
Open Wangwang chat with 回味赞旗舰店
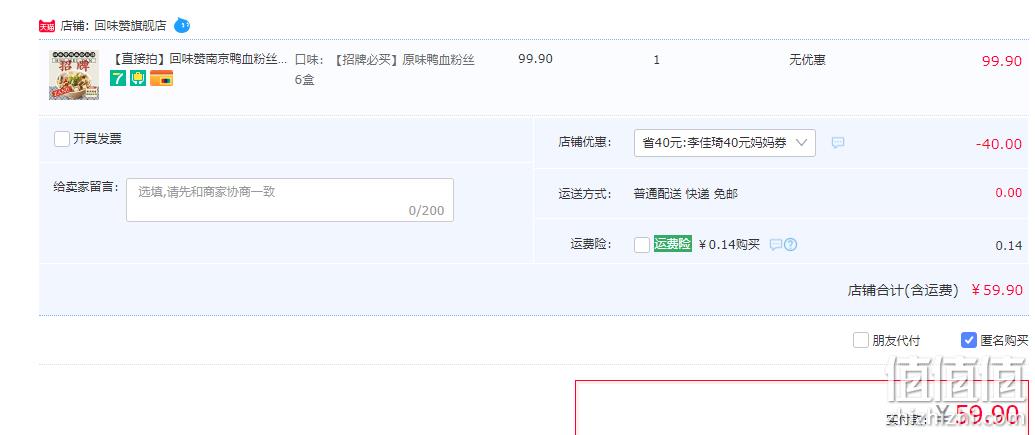(x=182, y=26)
